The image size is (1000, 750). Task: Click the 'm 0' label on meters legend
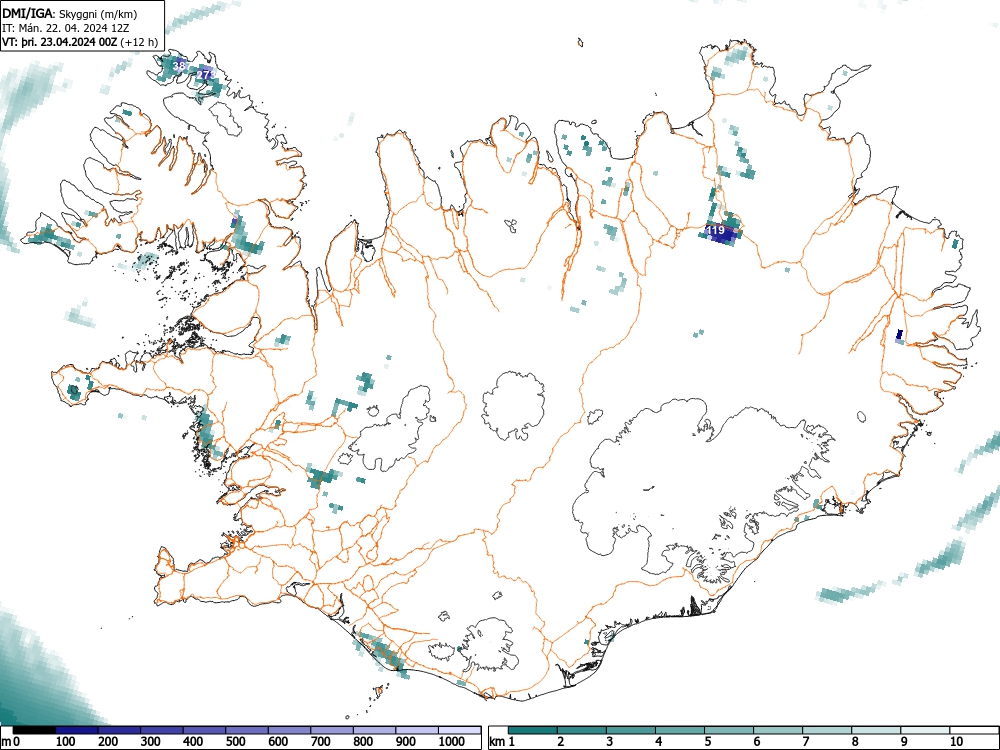pos(11,742)
